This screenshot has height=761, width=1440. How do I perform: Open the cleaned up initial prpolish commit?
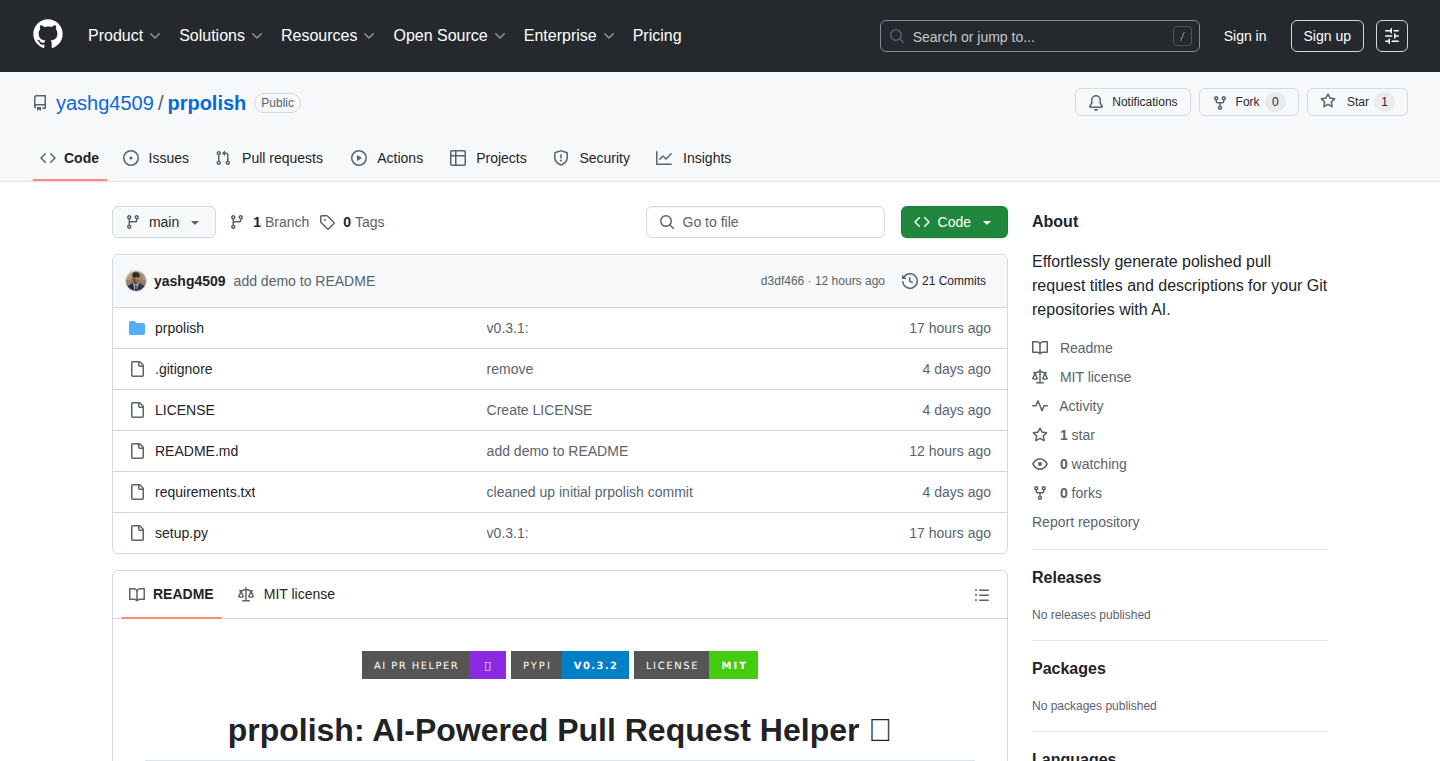(590, 492)
